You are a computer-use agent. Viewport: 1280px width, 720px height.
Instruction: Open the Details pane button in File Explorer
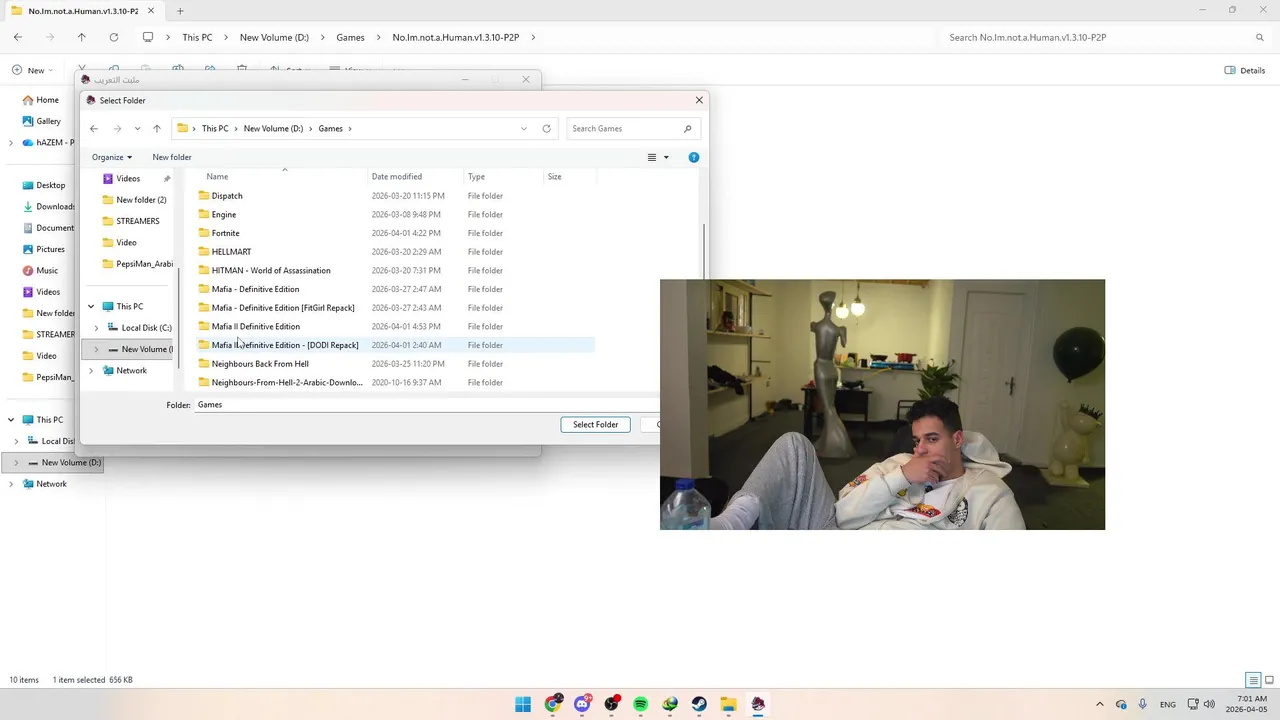(x=1245, y=70)
